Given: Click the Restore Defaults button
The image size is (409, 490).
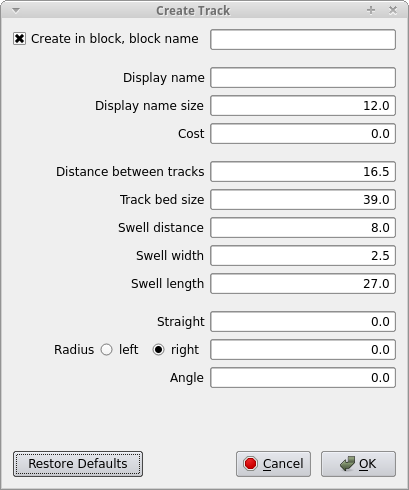Looking at the screenshot, I should coord(78,464).
